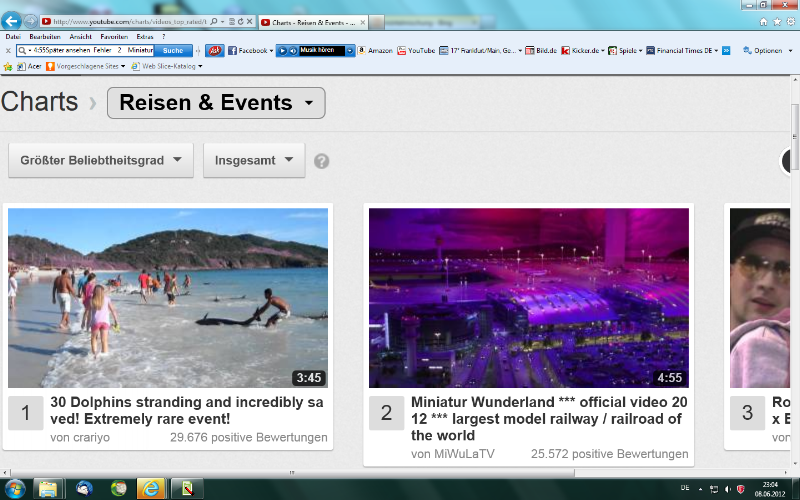Expand the Reisen & Events category dropdown
The width and height of the screenshot is (800, 500).
pyautogui.click(x=216, y=103)
